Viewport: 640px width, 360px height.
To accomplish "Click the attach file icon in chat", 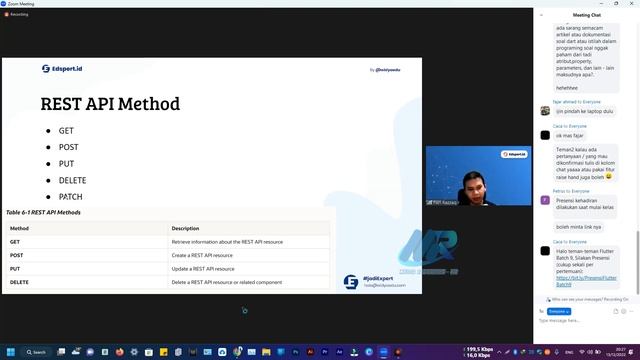I will pyautogui.click(x=616, y=311).
